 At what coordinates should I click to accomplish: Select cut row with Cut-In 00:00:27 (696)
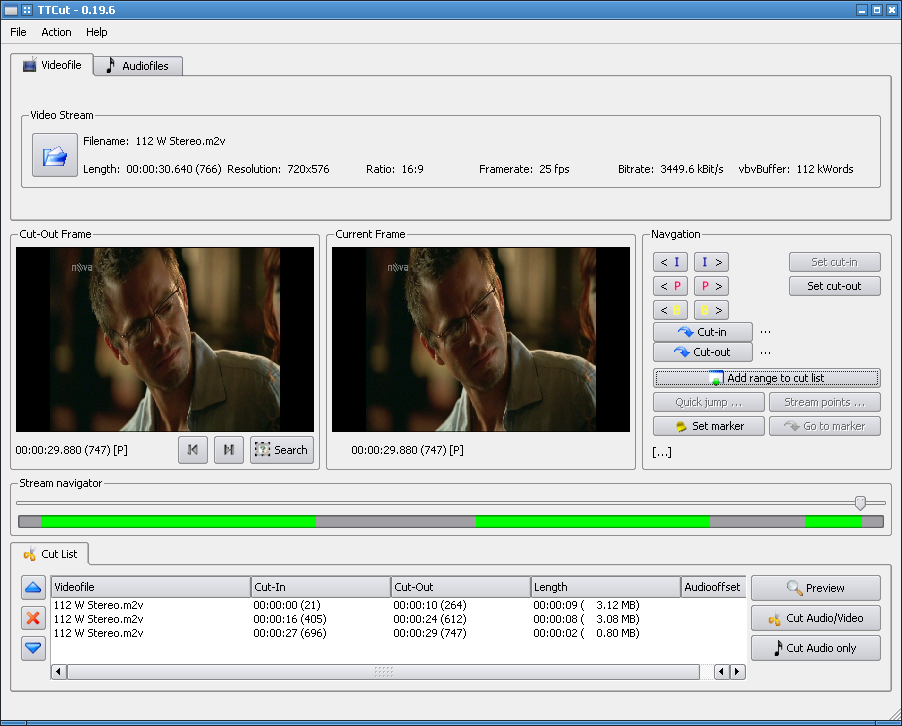[398, 633]
